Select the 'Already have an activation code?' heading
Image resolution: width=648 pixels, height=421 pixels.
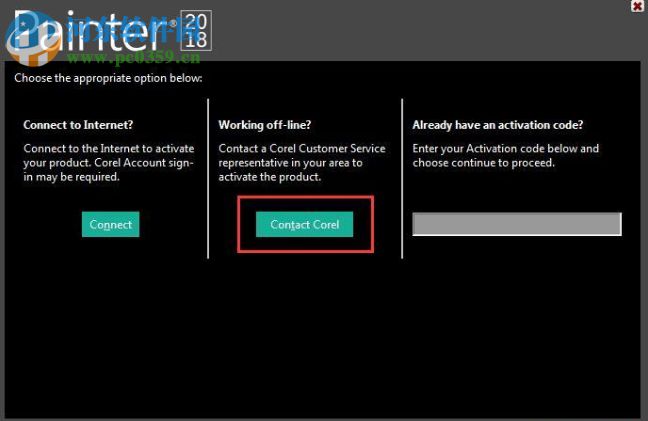pos(498,125)
